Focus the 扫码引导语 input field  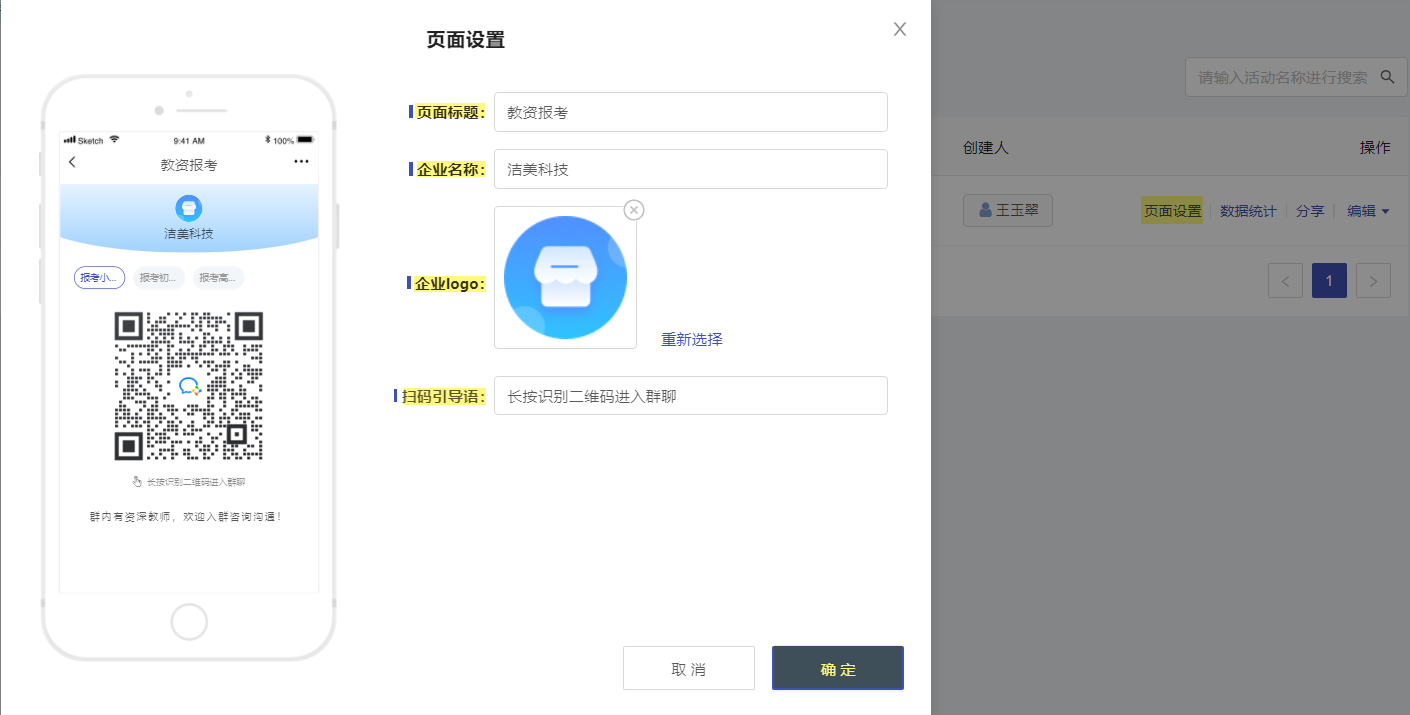point(691,395)
